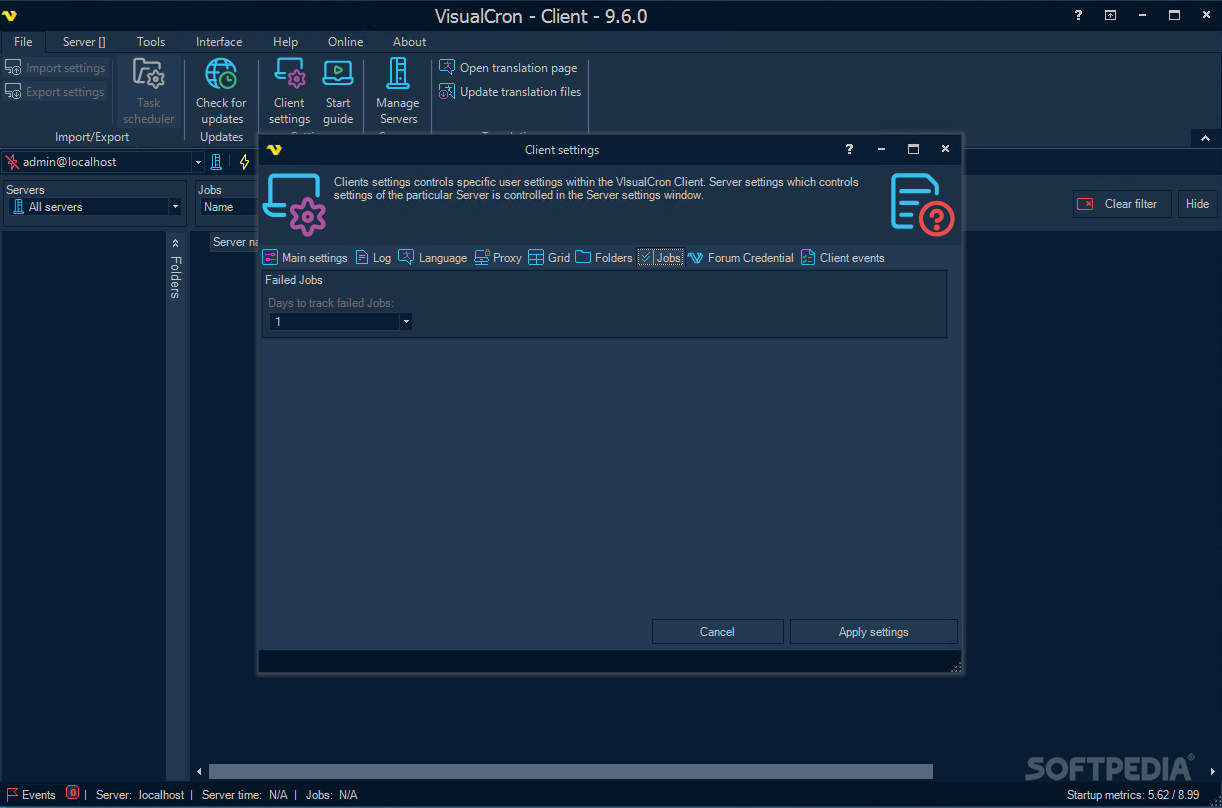This screenshot has width=1222, height=808.
Task: Click the restore-up icon in the main title bar
Action: [1110, 15]
